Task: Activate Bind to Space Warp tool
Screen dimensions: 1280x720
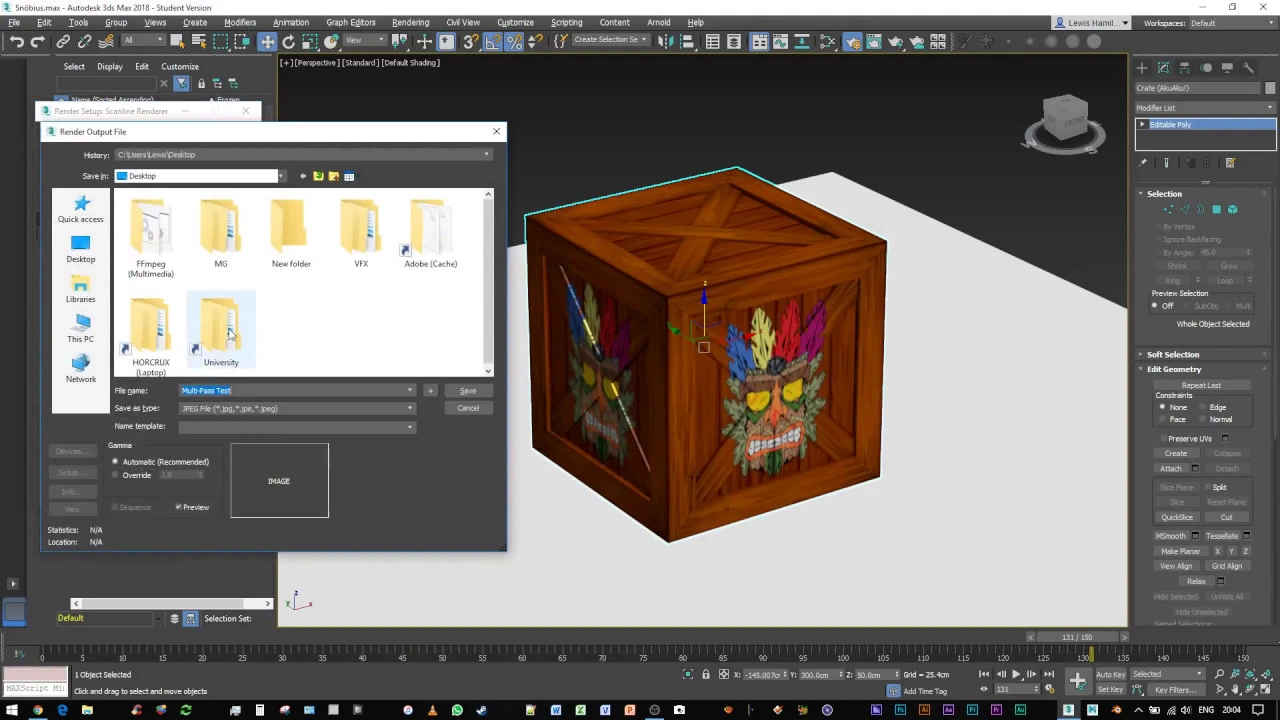Action: [106, 41]
